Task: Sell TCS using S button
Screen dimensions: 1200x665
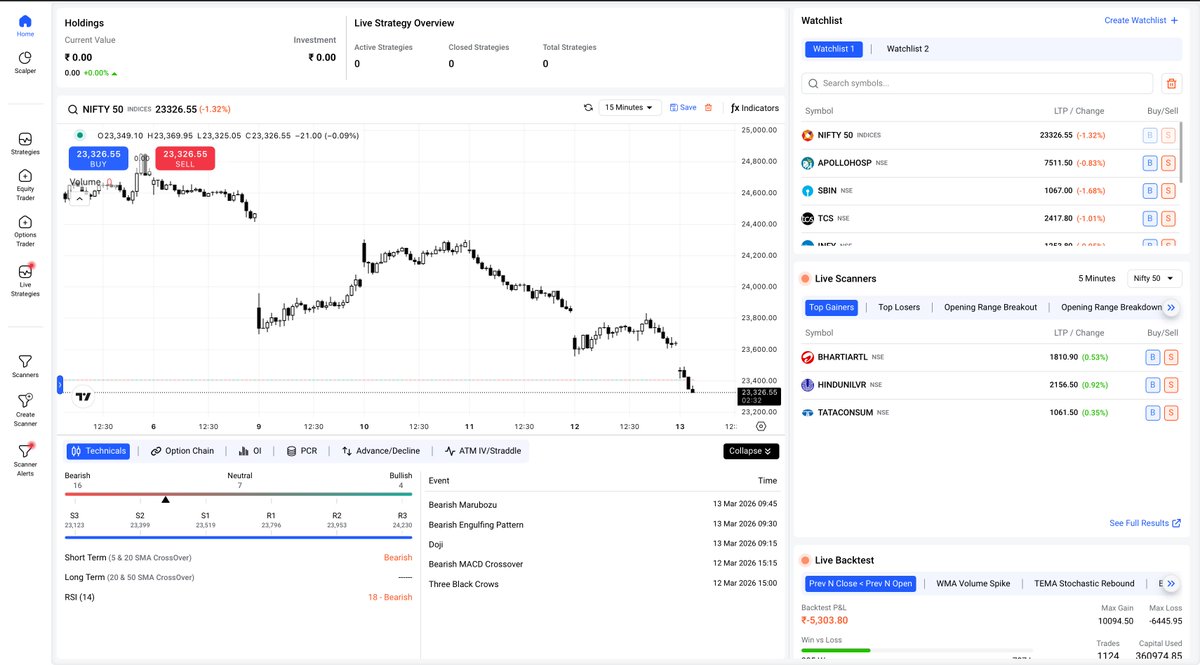Action: [1170, 218]
